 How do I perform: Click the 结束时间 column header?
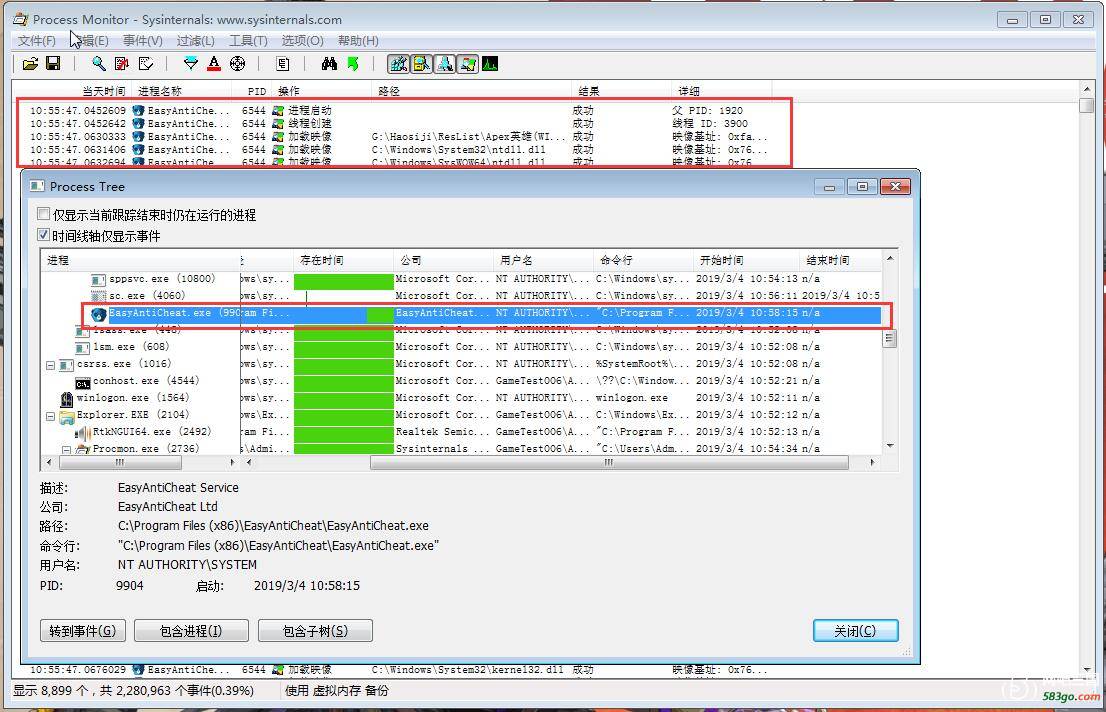tap(840, 260)
